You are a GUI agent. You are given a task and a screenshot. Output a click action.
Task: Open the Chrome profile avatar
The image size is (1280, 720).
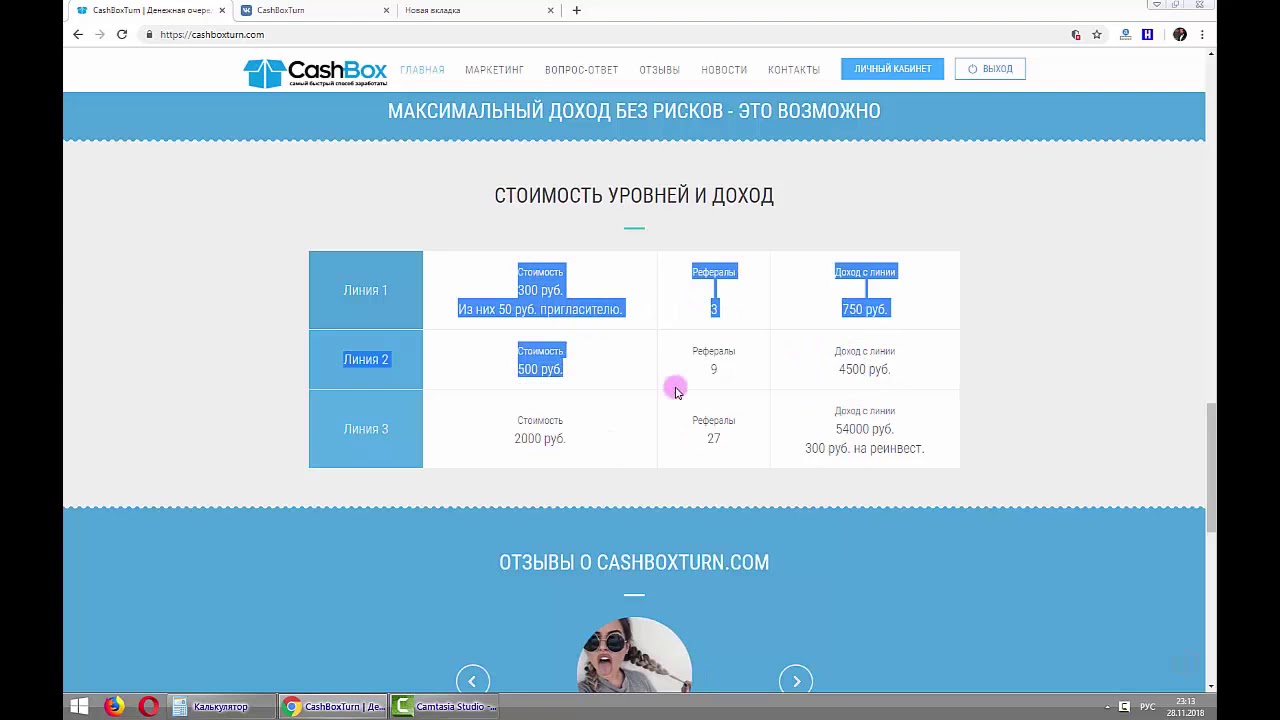click(x=1180, y=34)
